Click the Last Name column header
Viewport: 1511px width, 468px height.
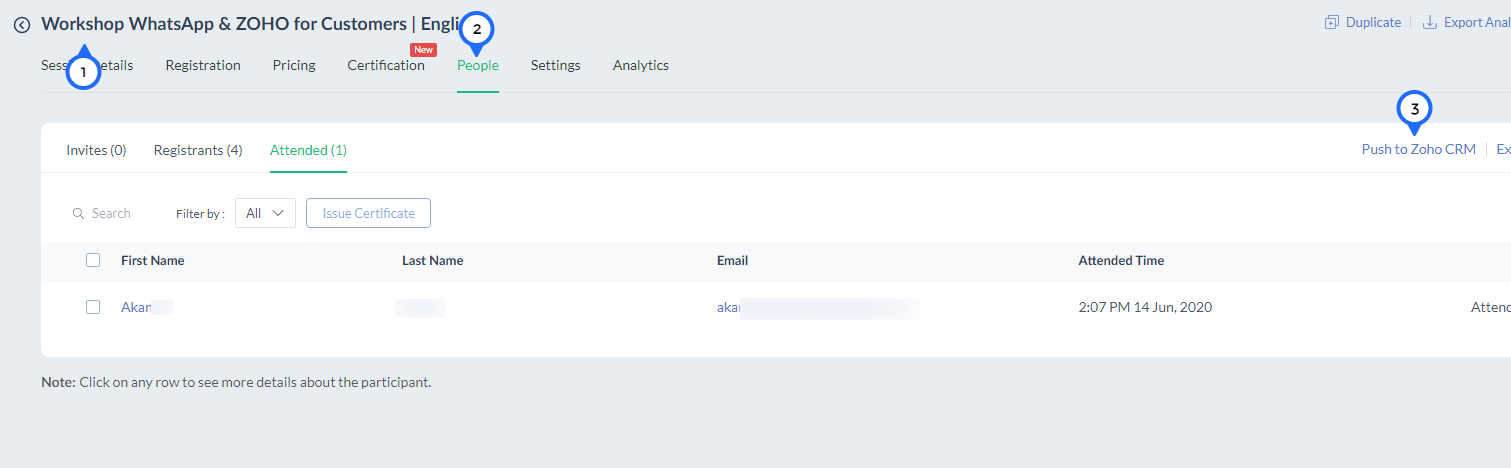(433, 260)
